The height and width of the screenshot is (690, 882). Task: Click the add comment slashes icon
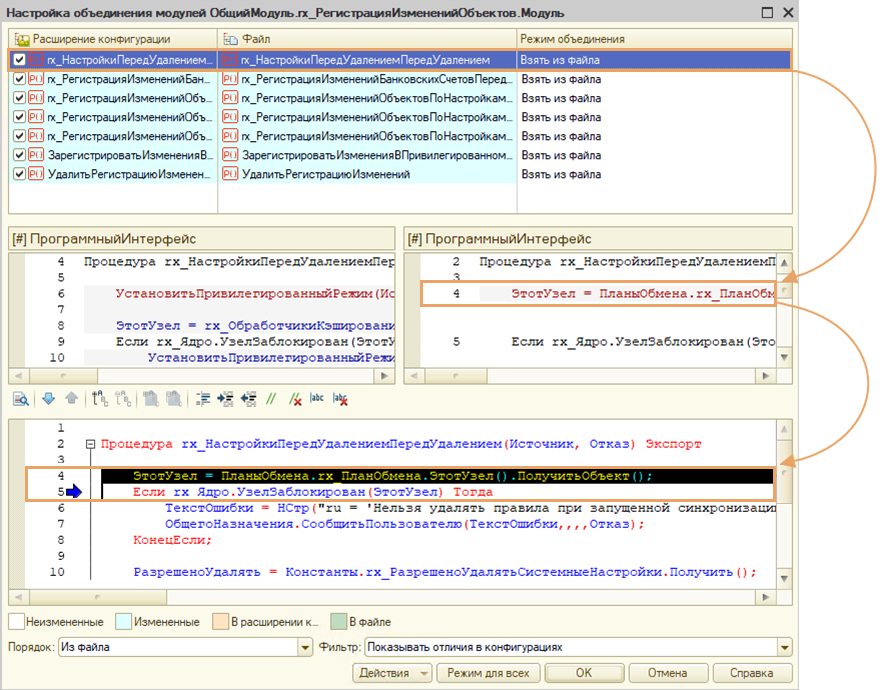pyautogui.click(x=271, y=398)
